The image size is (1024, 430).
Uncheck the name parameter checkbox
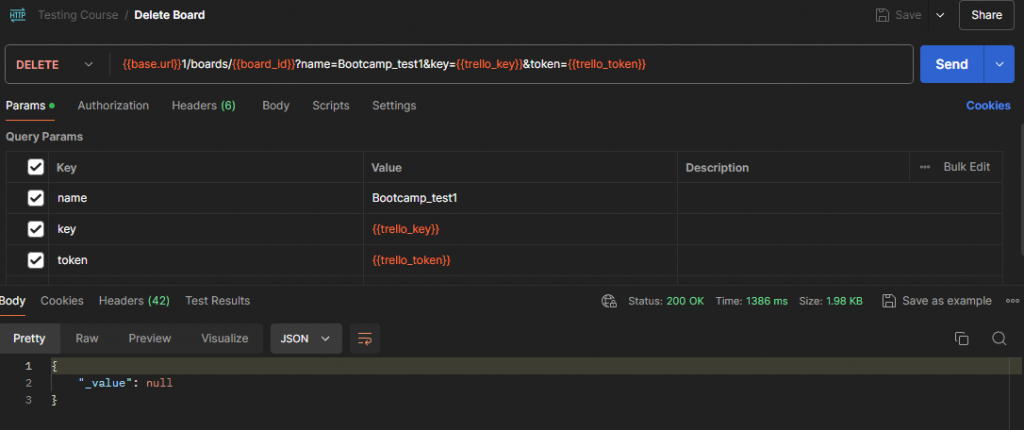tap(35, 198)
